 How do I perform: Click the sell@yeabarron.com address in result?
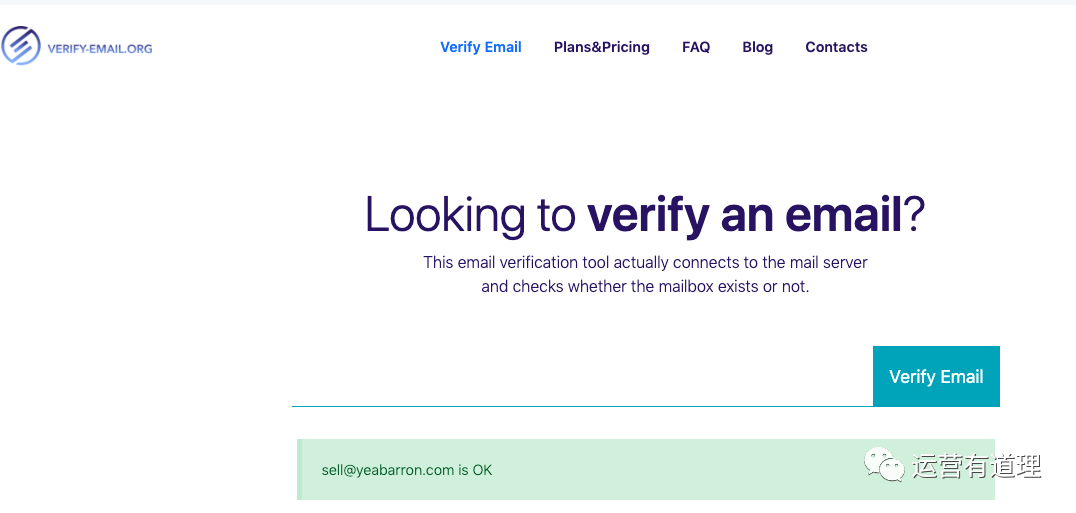pyautogui.click(x=388, y=470)
